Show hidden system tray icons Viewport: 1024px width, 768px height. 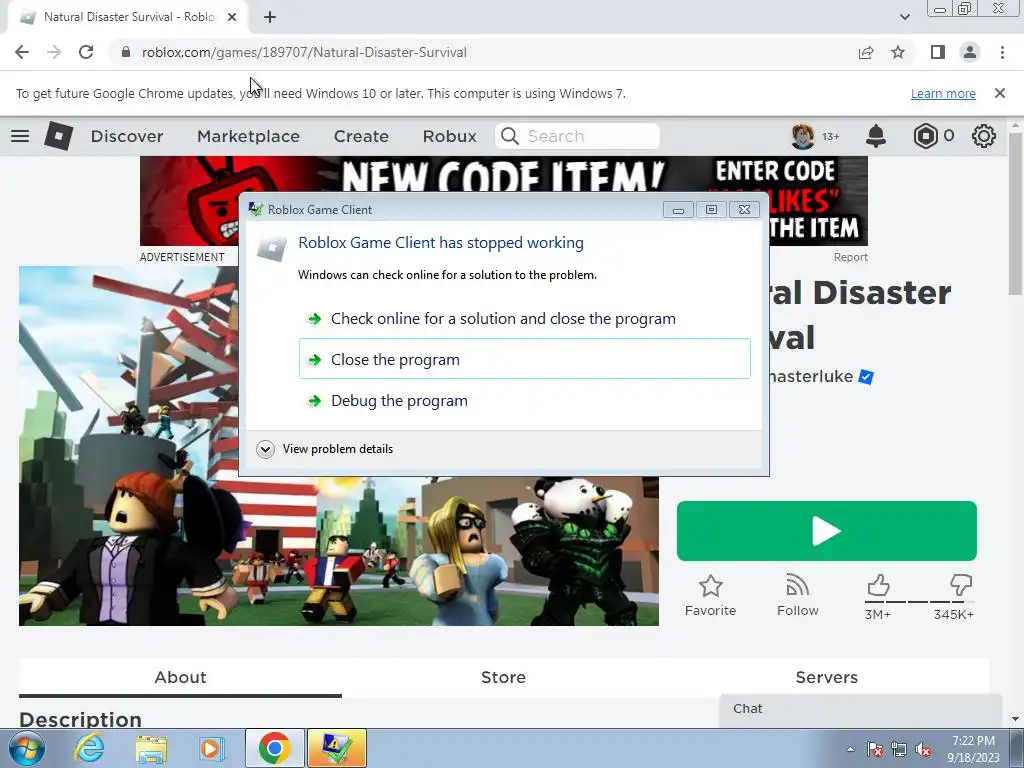click(850, 749)
